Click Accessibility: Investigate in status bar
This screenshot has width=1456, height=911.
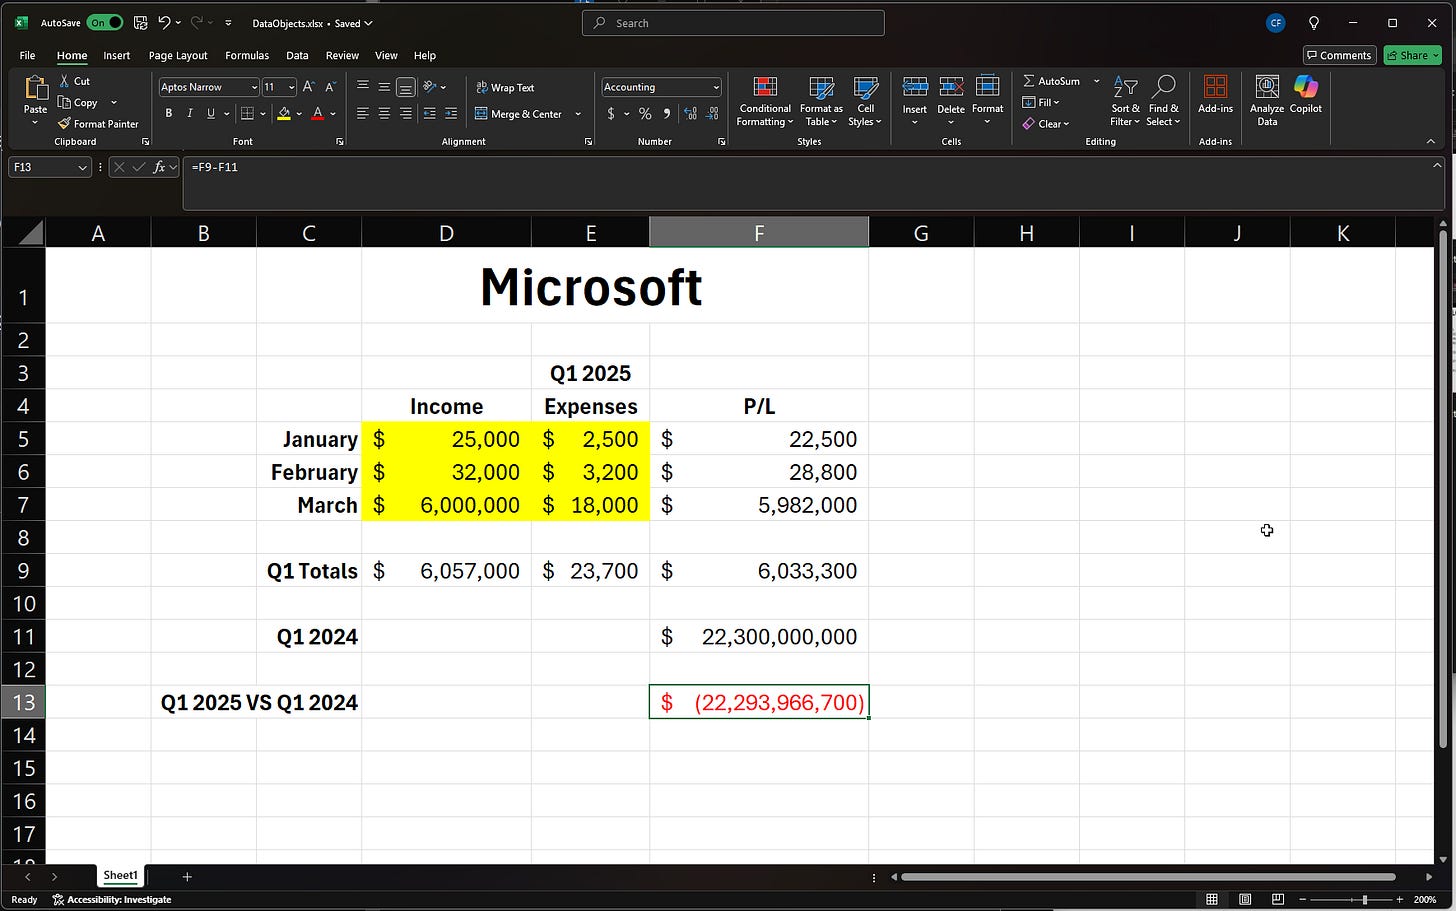click(111, 899)
